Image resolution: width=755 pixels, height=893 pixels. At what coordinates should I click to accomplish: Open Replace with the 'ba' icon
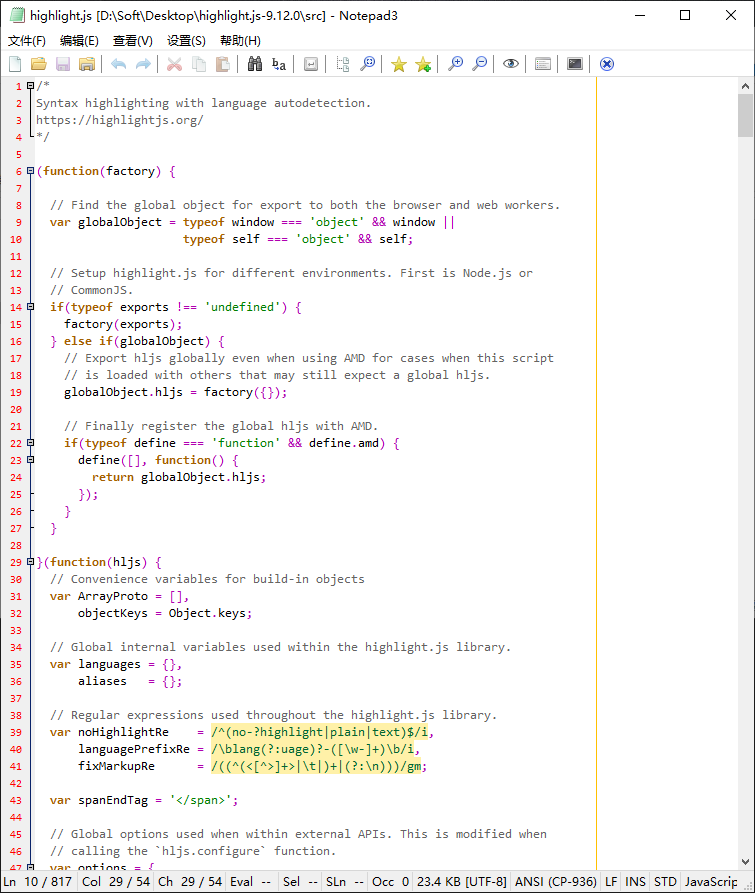[x=279, y=64]
